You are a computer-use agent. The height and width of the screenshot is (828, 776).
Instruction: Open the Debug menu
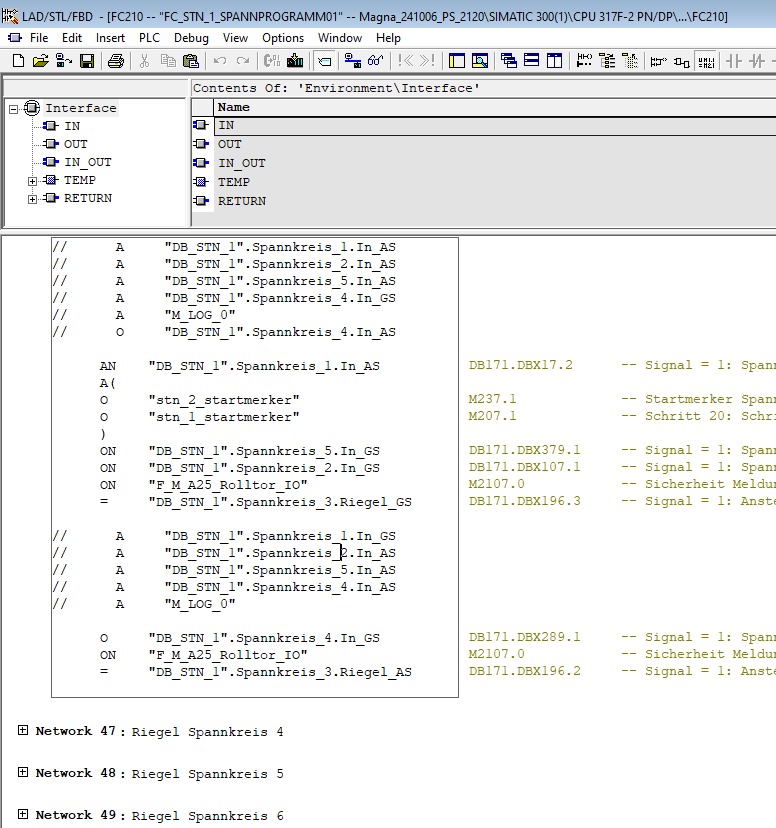(x=191, y=37)
